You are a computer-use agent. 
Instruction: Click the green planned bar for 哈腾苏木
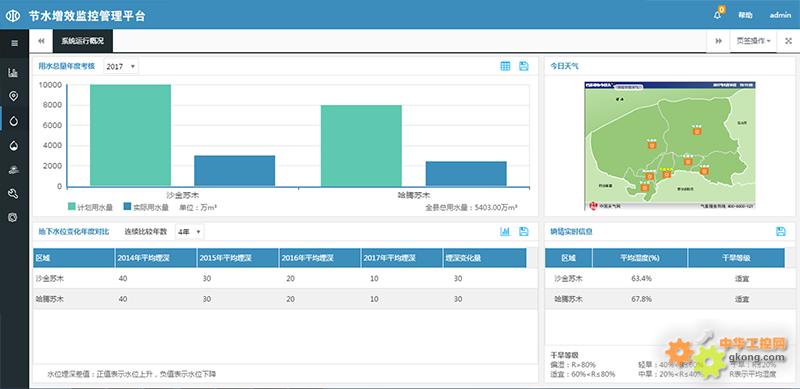click(x=361, y=145)
